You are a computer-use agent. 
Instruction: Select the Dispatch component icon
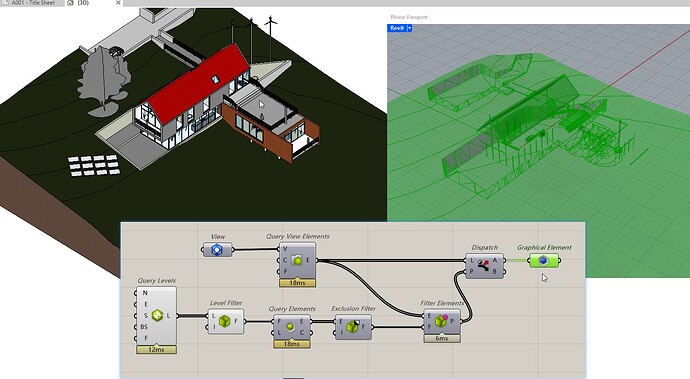[483, 266]
